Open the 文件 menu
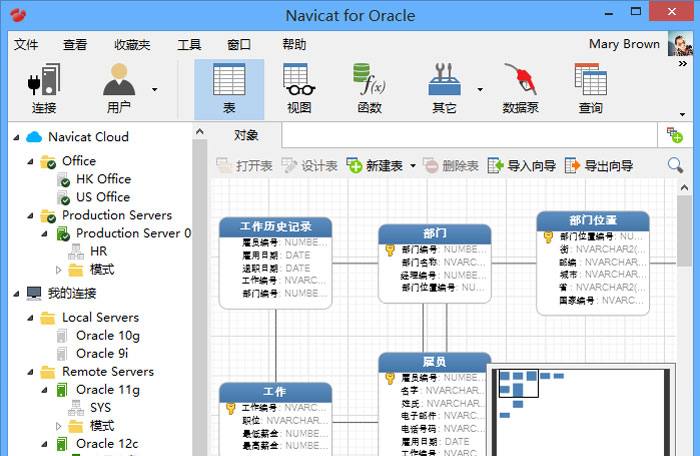Image resolution: width=700 pixels, height=456 pixels. (26, 44)
